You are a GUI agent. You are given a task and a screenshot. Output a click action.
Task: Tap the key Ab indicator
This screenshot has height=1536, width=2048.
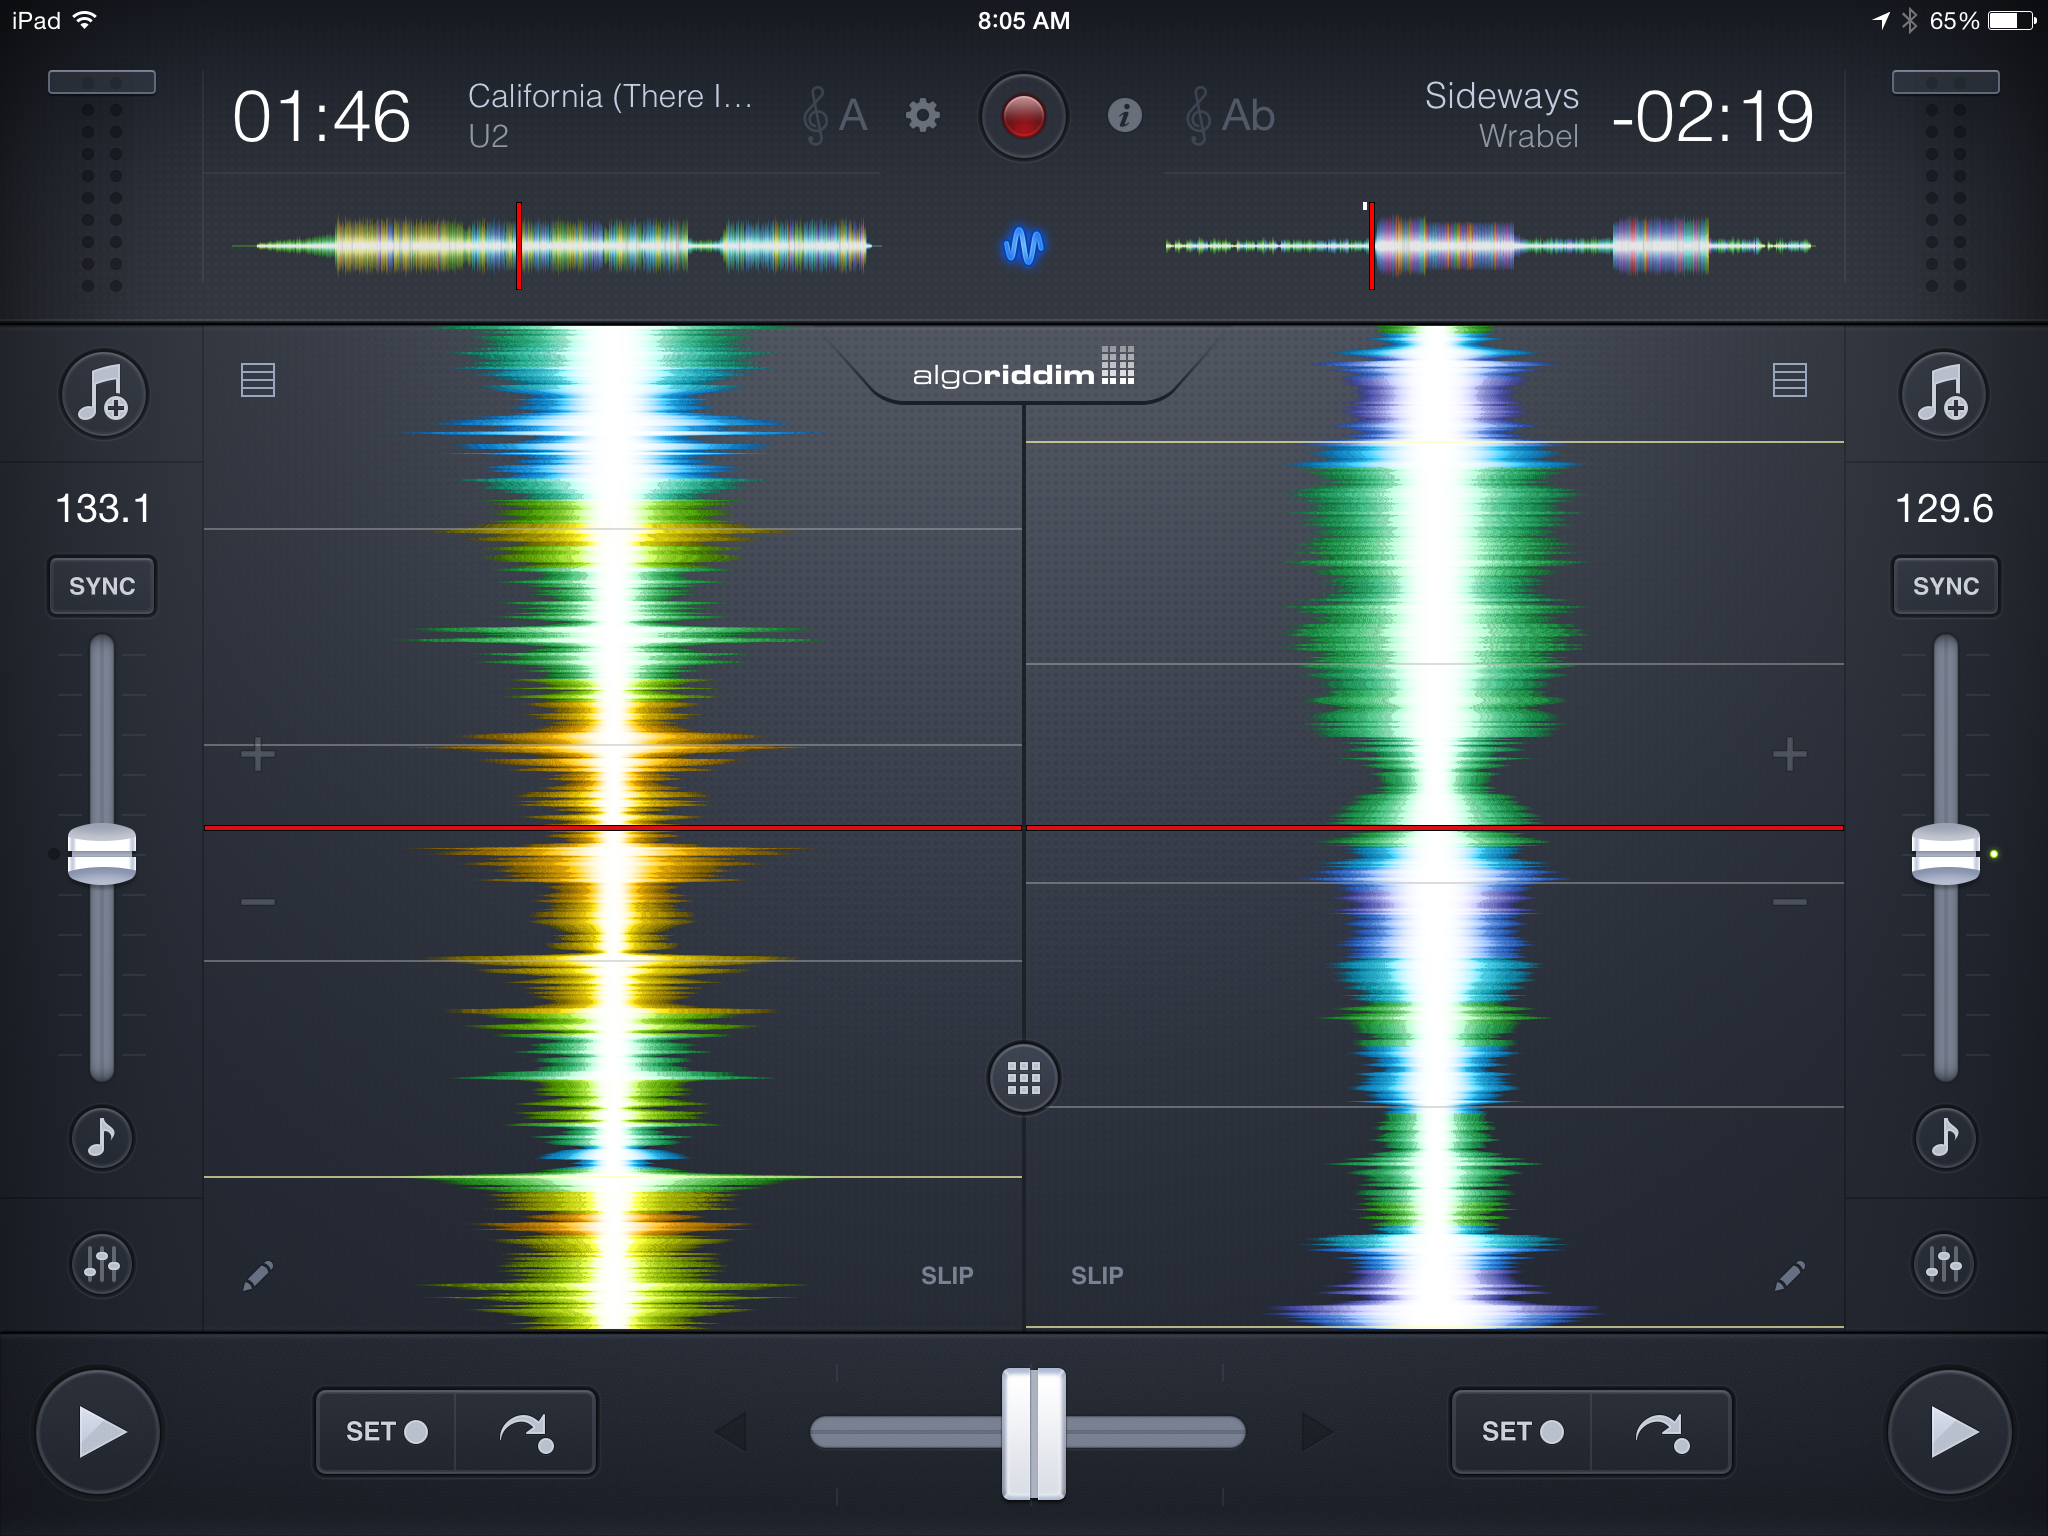(x=1230, y=116)
